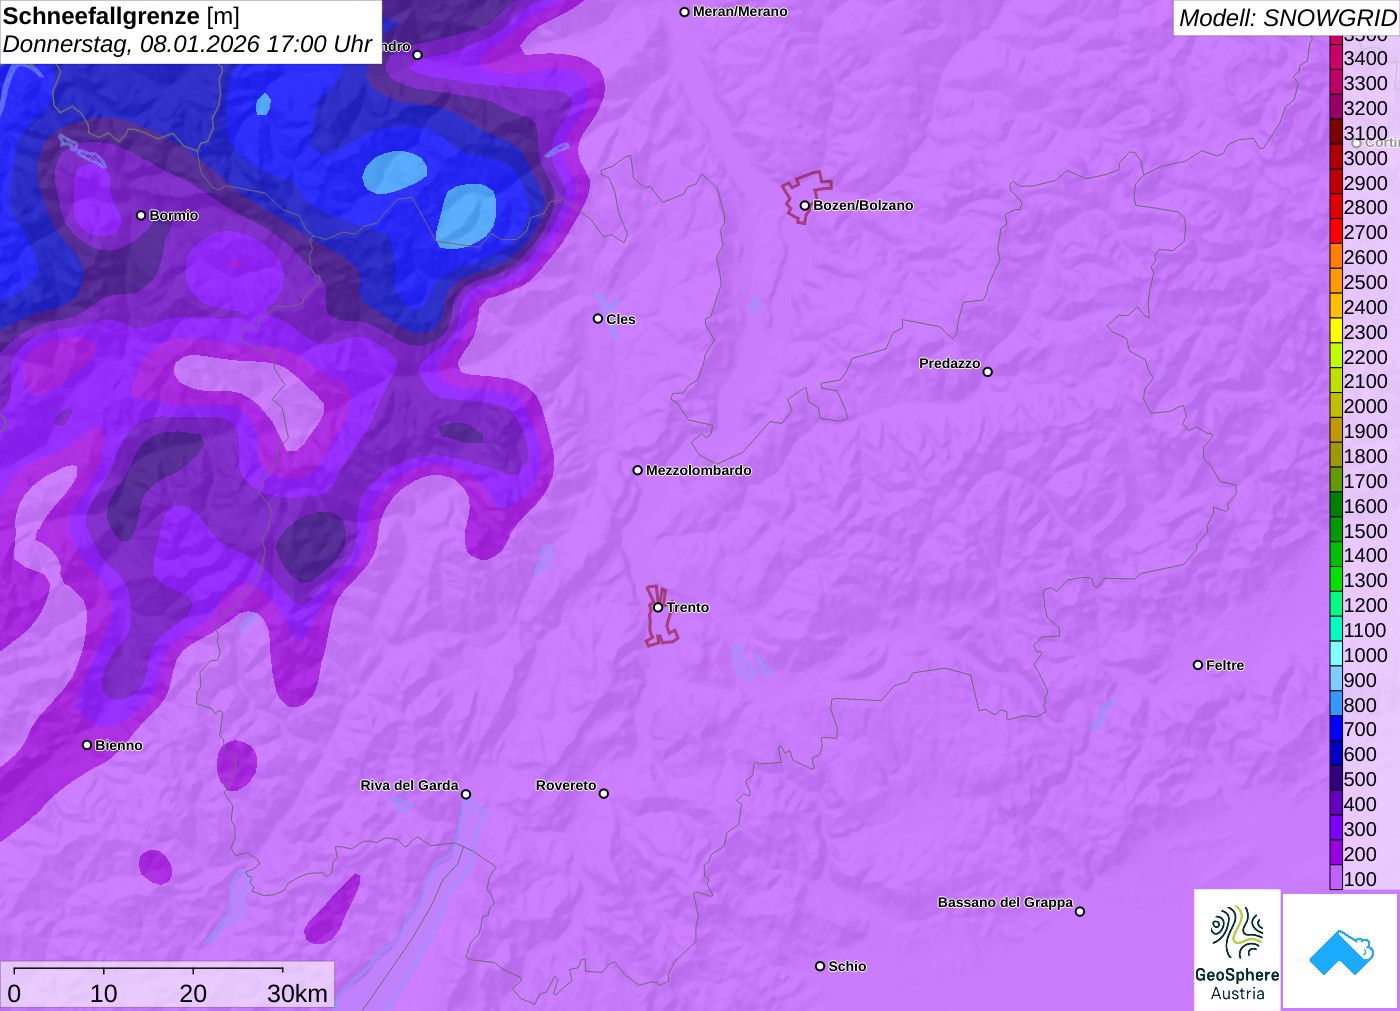Click the Bienno label text
This screenshot has width=1400, height=1011.
pos(119,745)
